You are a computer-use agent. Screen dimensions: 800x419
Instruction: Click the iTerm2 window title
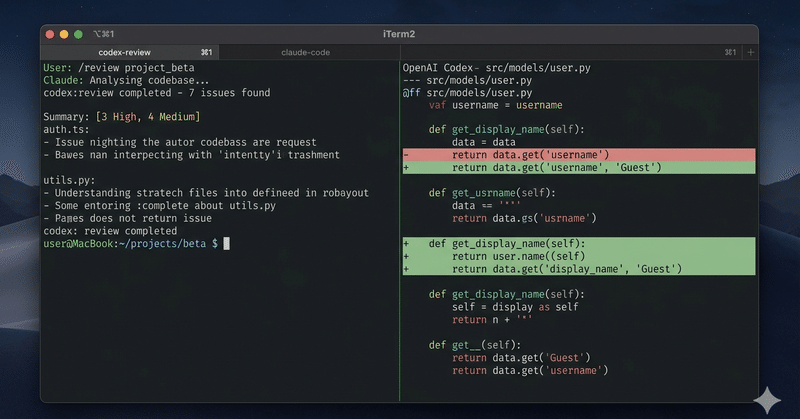tap(400, 34)
